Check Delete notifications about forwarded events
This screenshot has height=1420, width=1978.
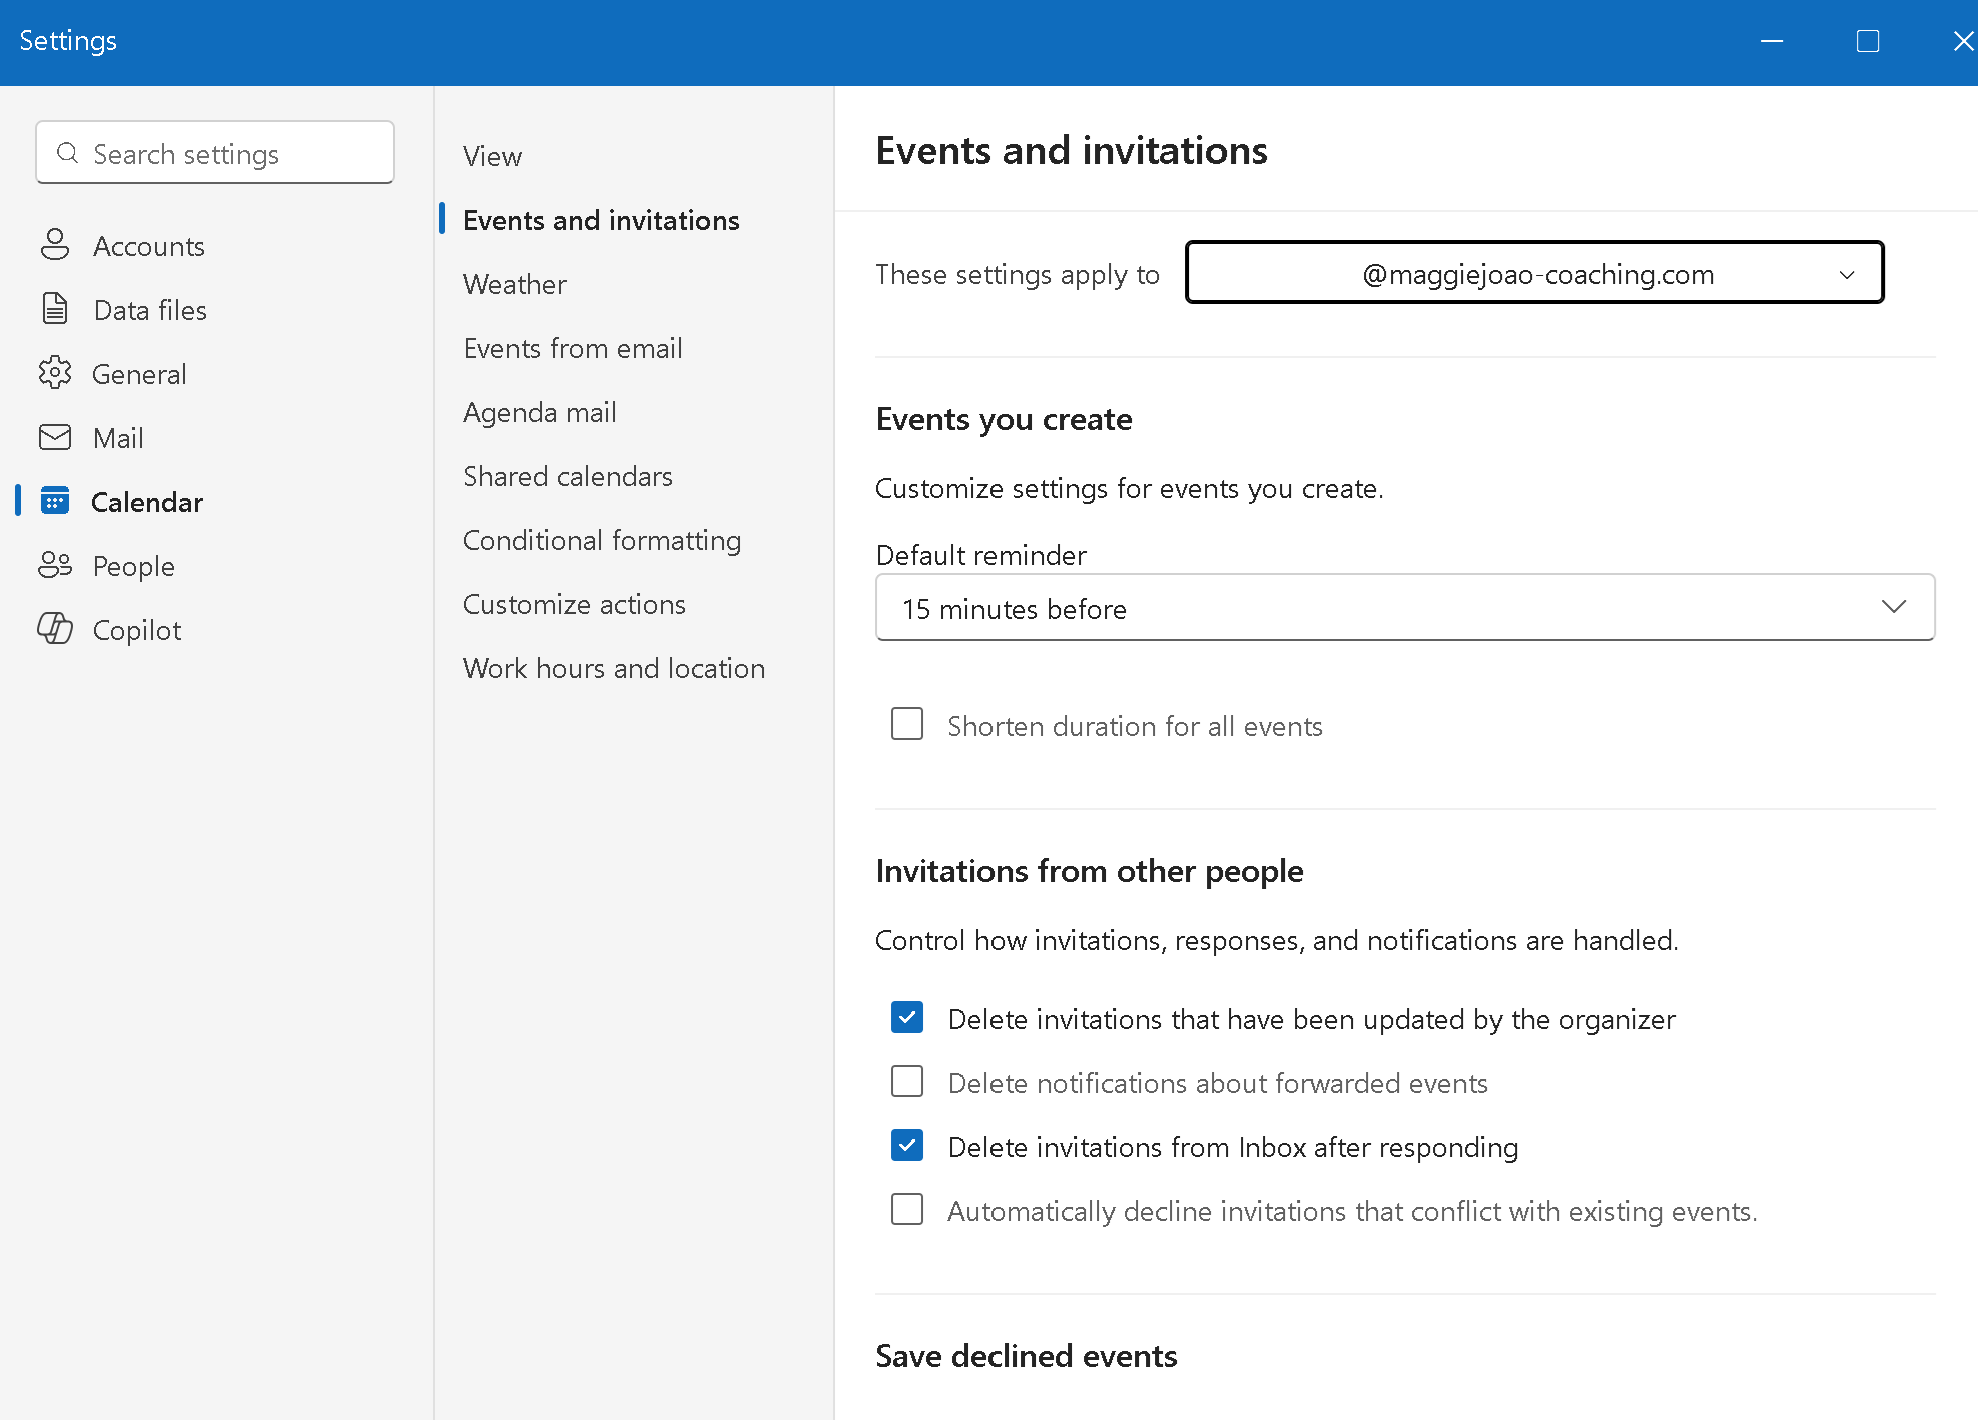click(907, 1082)
